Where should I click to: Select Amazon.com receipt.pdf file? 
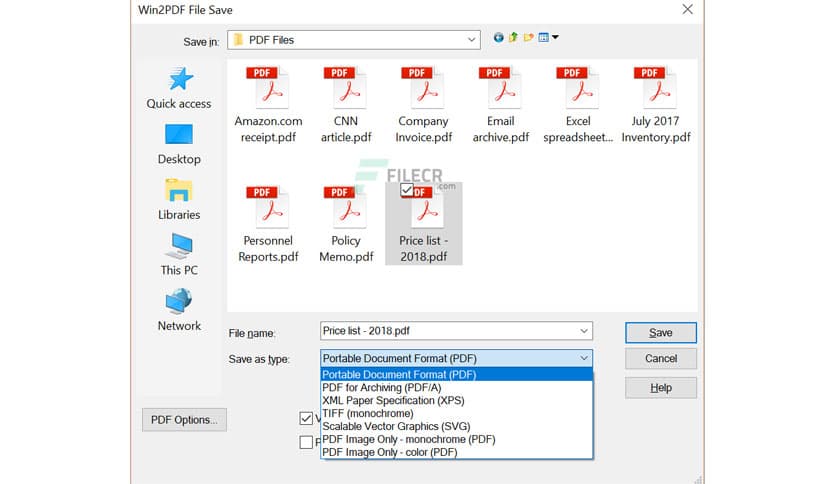(x=268, y=105)
